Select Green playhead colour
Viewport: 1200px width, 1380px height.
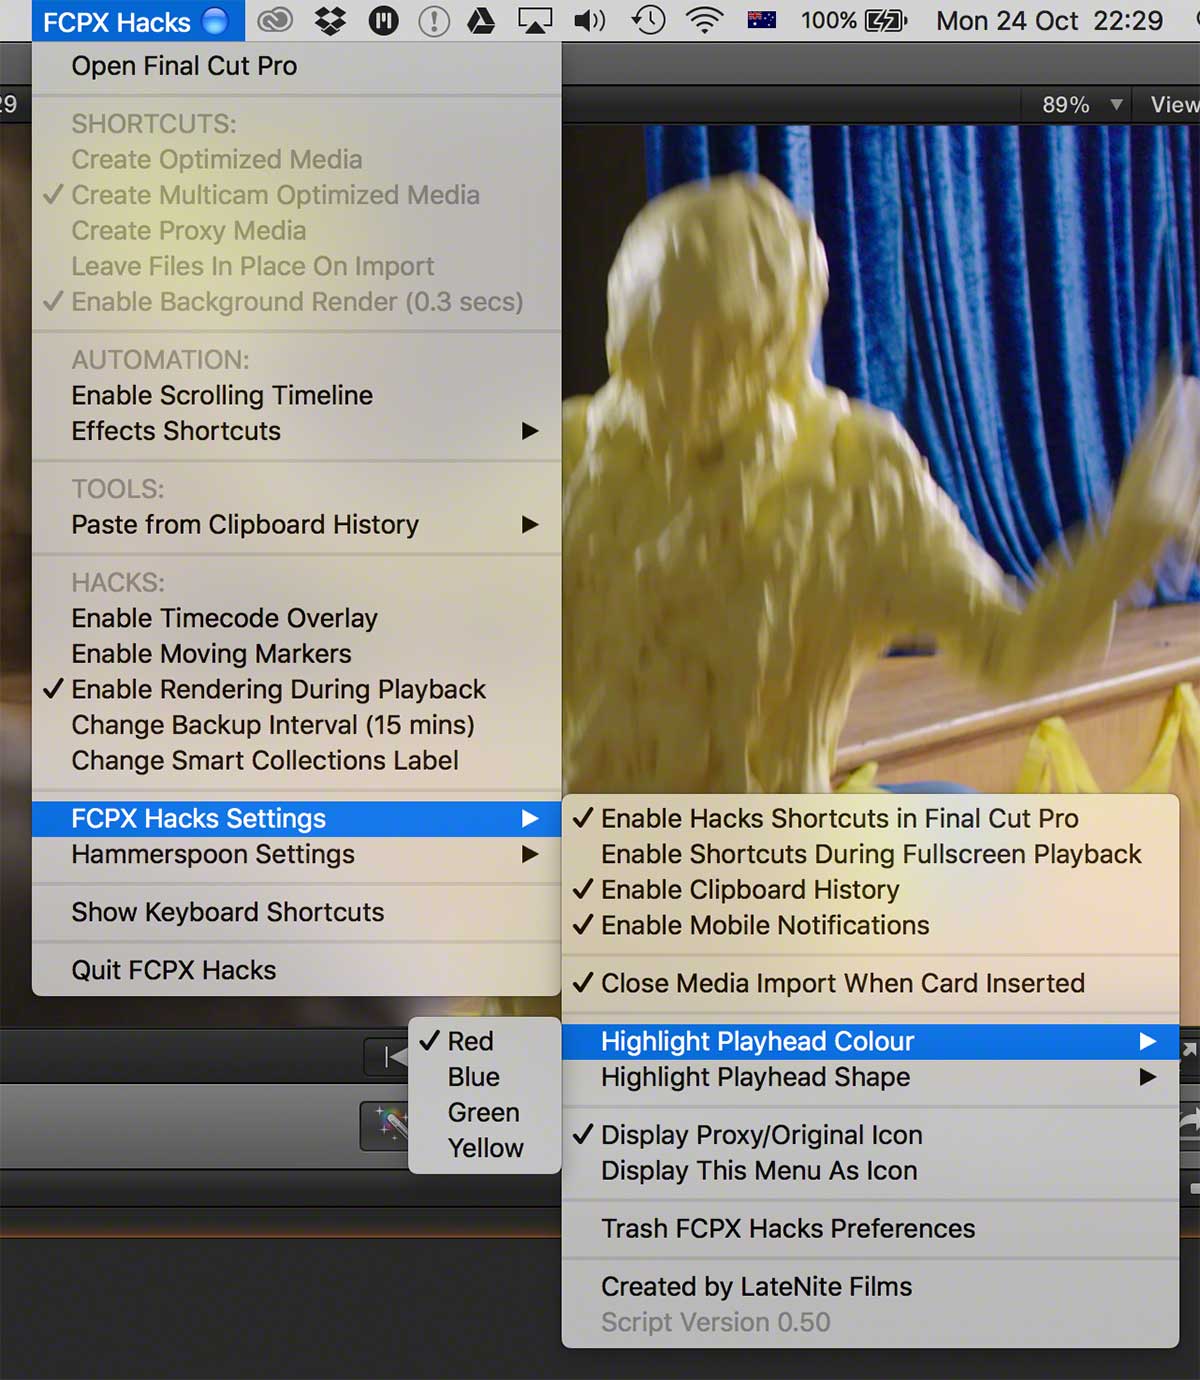tap(485, 1113)
